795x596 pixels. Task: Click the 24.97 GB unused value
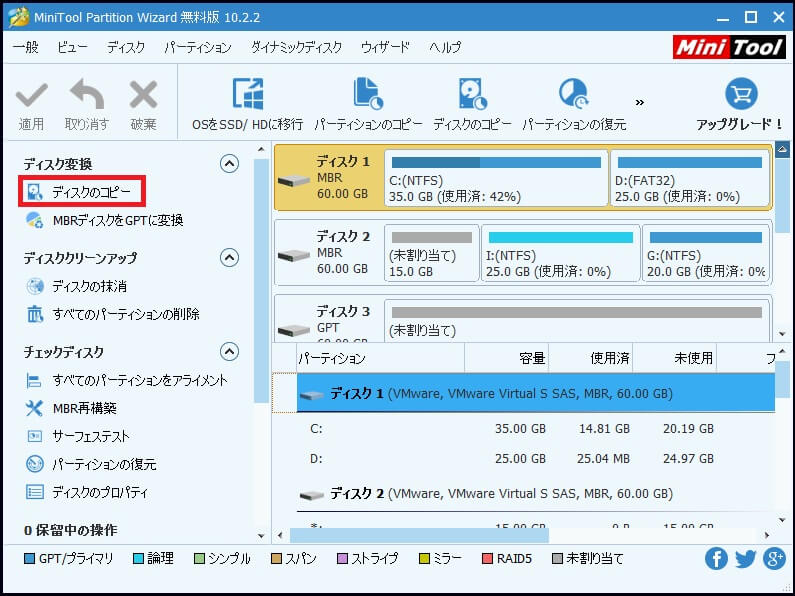(x=688, y=459)
